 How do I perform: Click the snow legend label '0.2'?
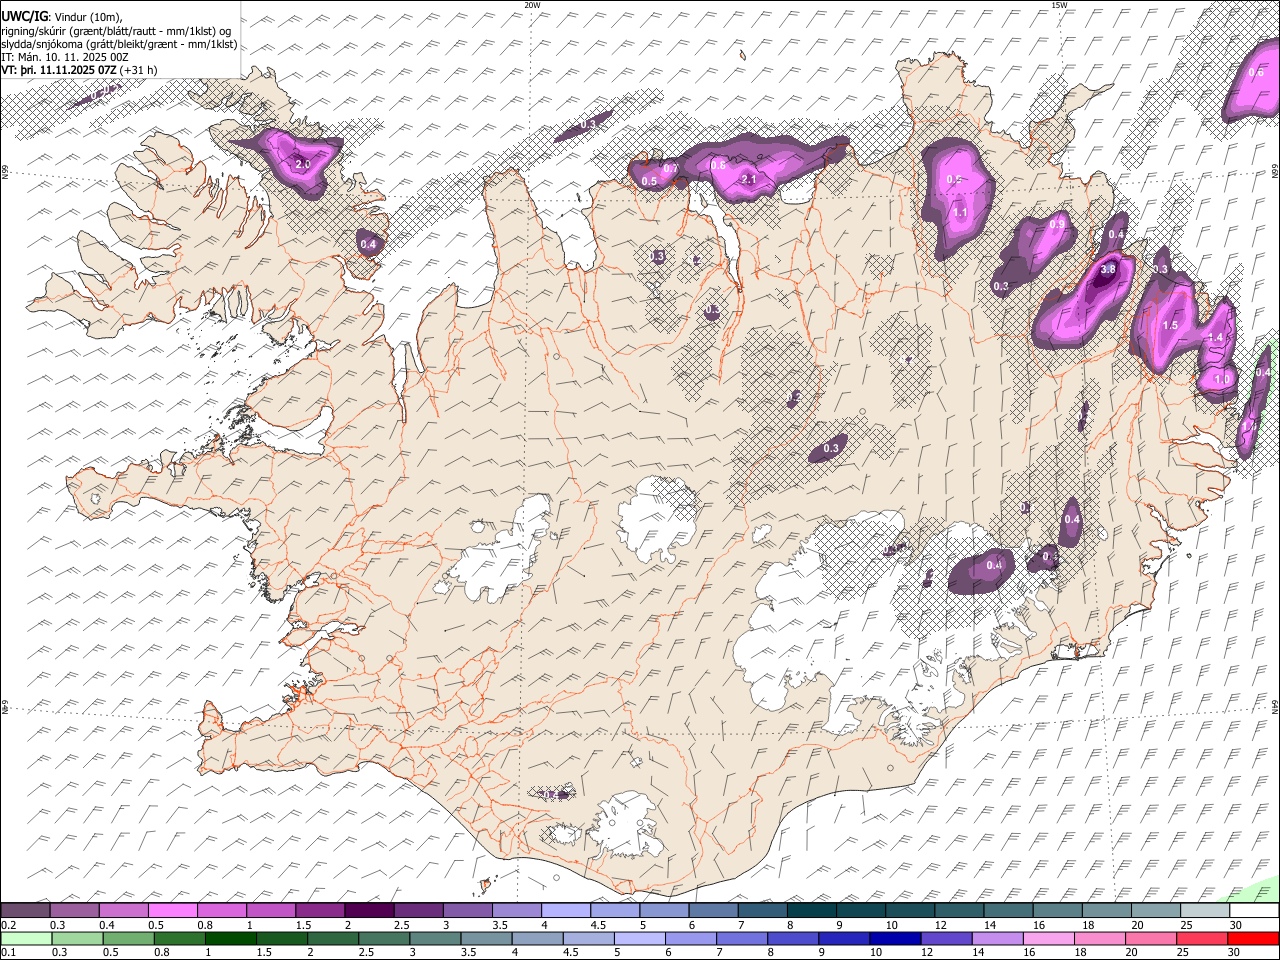click(x=8, y=925)
